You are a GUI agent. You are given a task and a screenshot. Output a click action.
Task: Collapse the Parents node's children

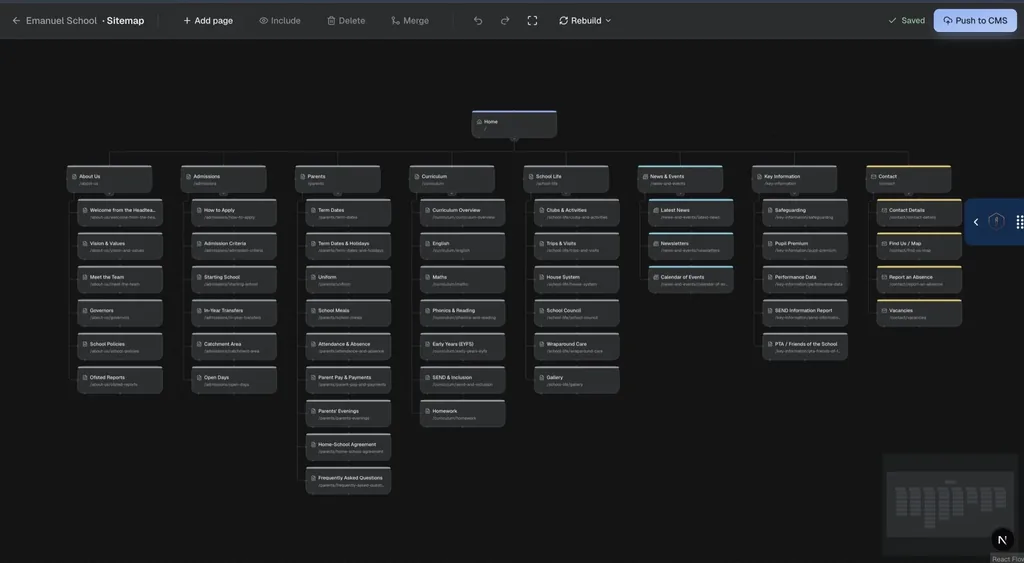click(338, 193)
